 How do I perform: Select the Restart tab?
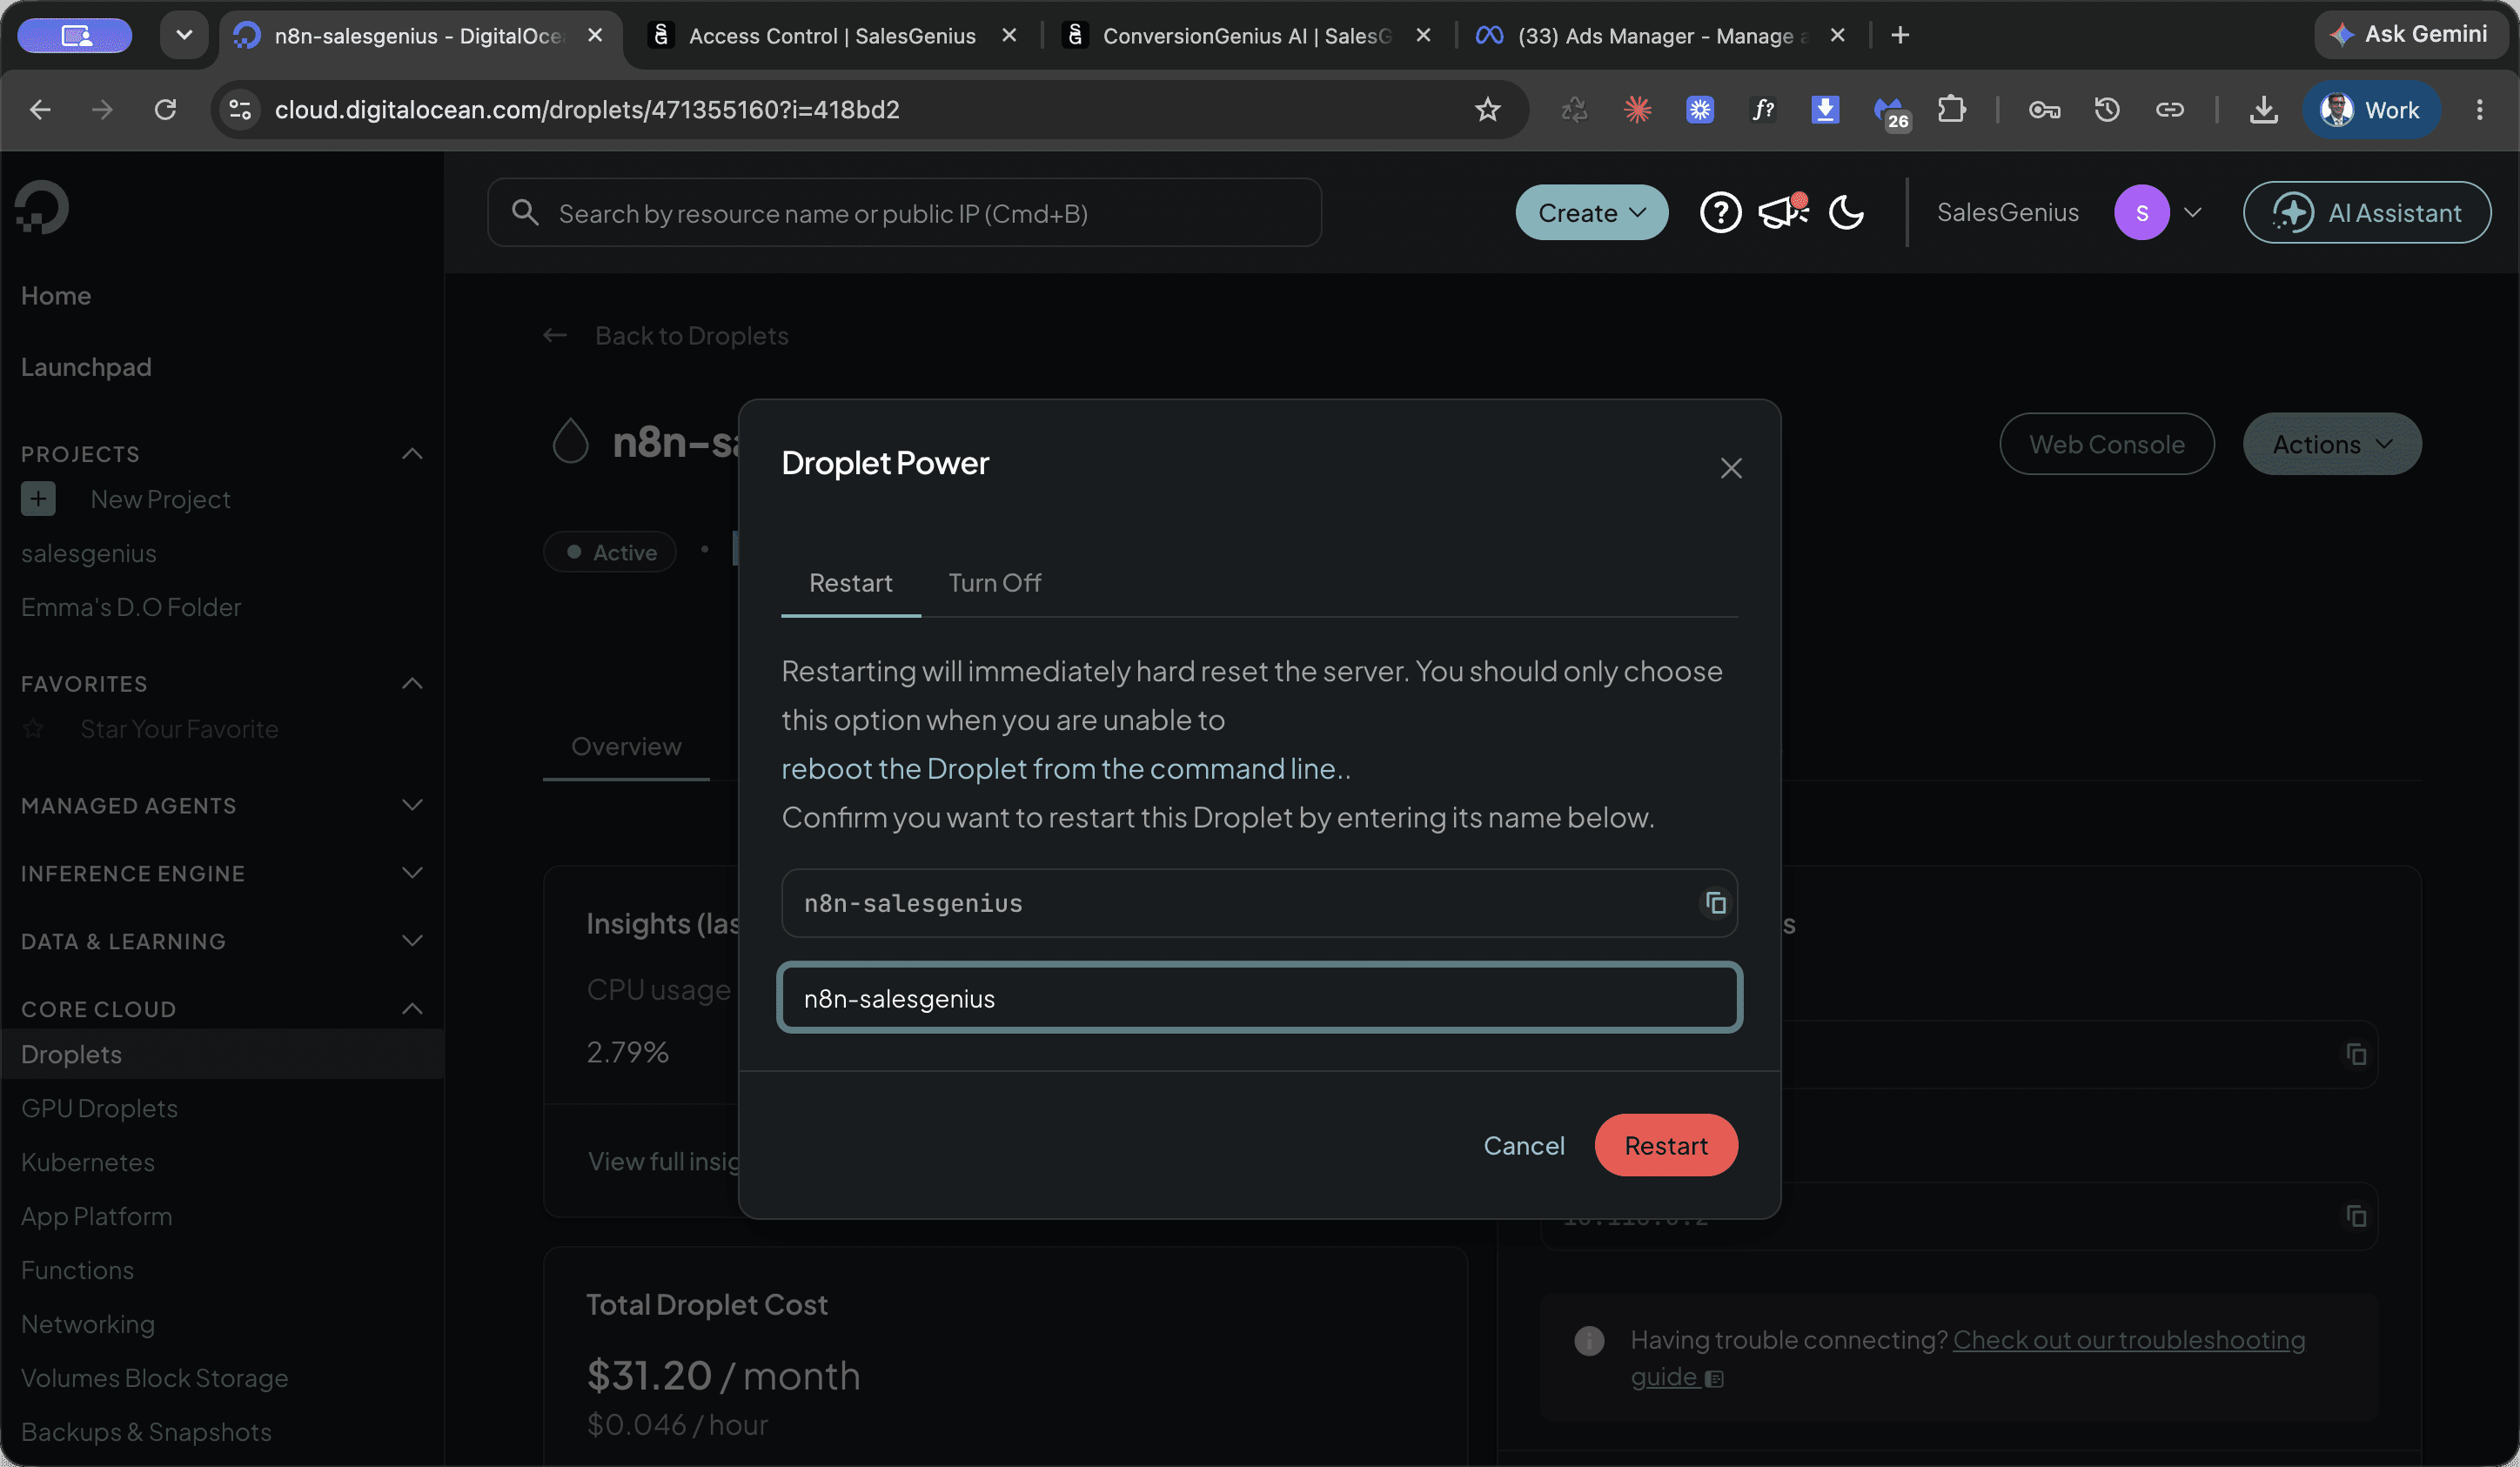(x=850, y=583)
